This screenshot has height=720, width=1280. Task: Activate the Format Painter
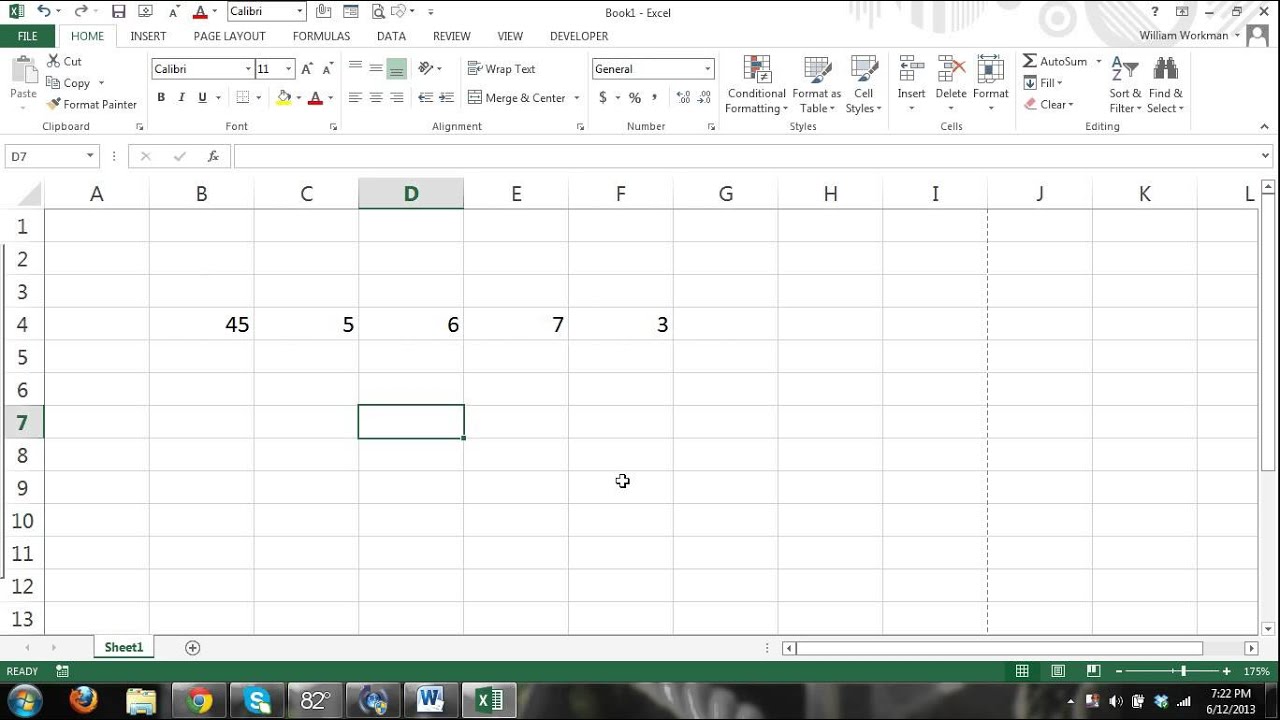[92, 104]
